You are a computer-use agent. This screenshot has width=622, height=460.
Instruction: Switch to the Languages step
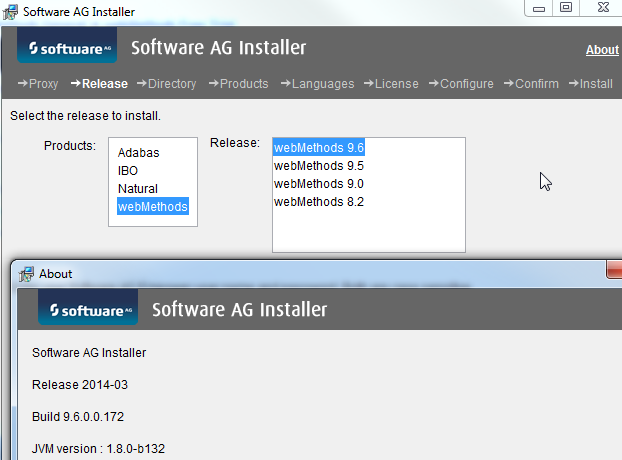[317, 84]
